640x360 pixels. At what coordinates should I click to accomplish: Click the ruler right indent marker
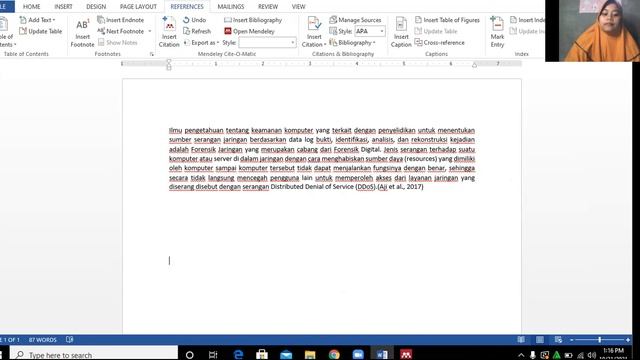(474, 64)
